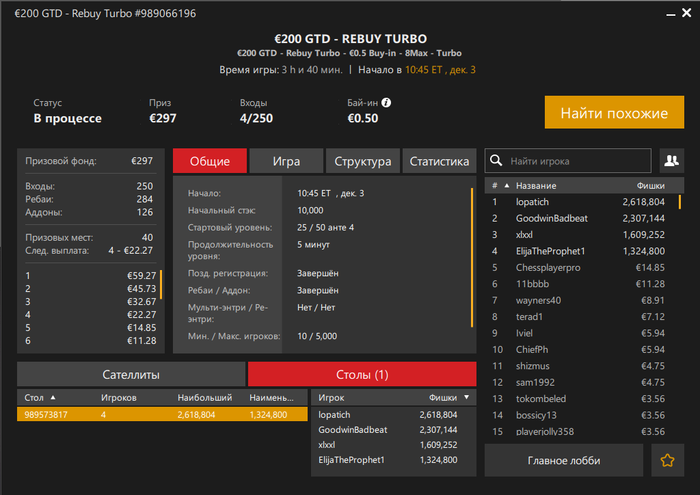
Task: Switch to the Структура tab
Action: (362, 161)
